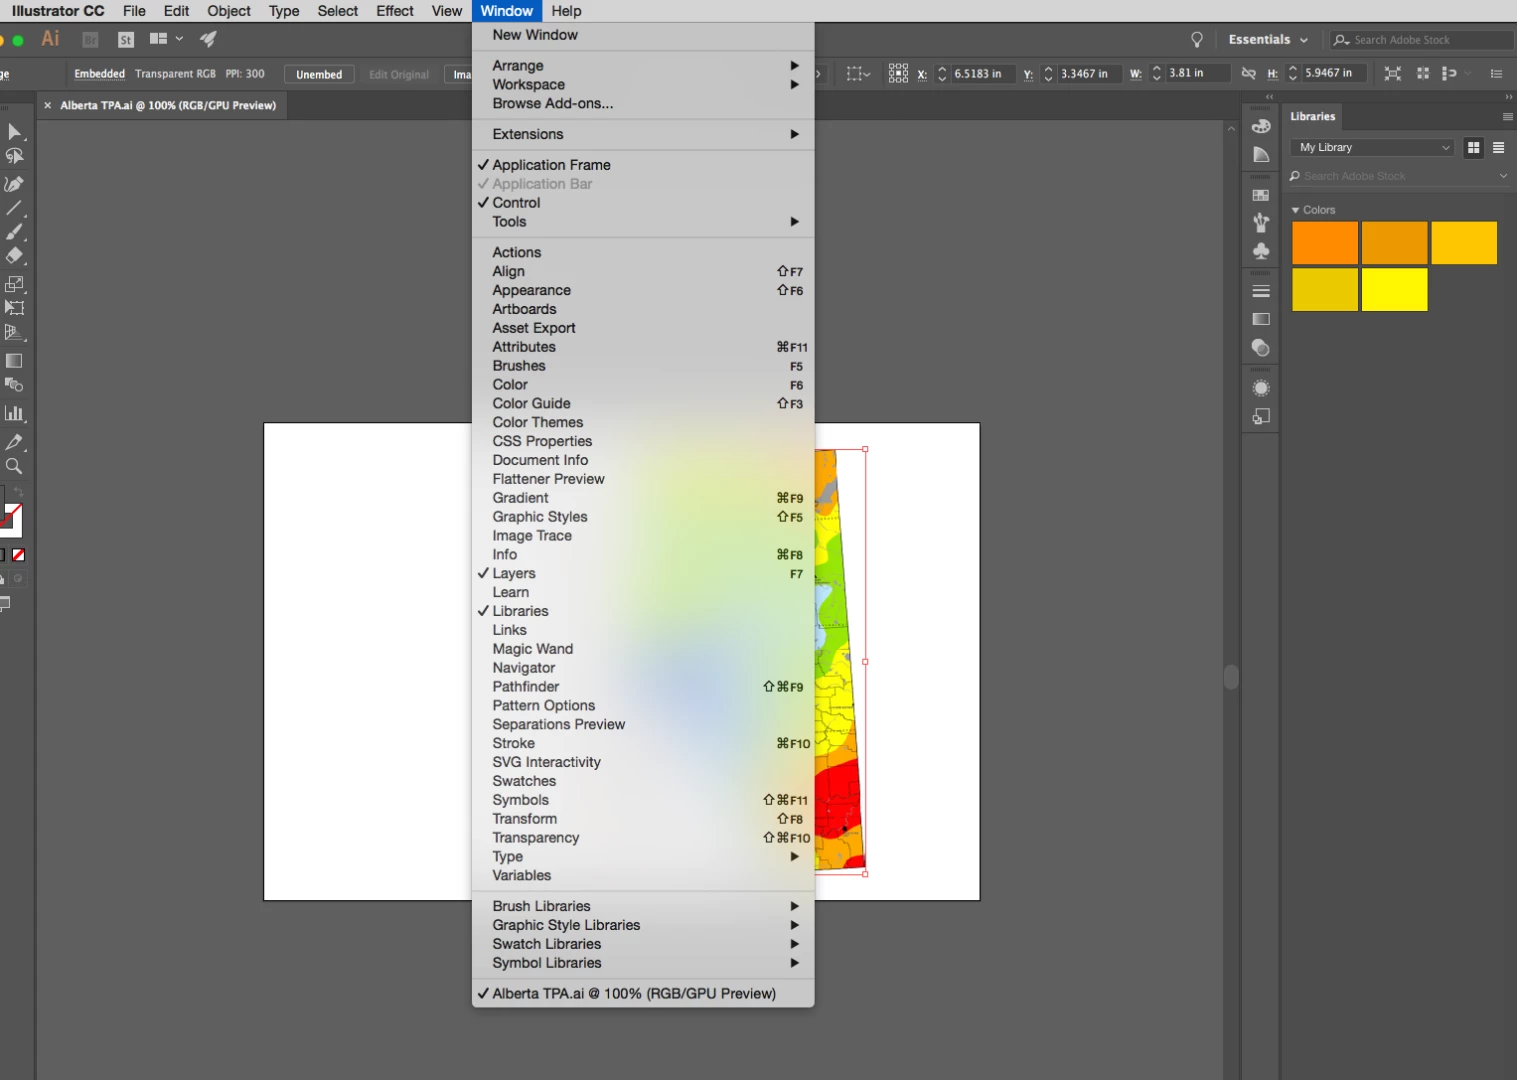Collapse the Colors section triangle
This screenshot has height=1080, width=1517.
[x=1295, y=210]
